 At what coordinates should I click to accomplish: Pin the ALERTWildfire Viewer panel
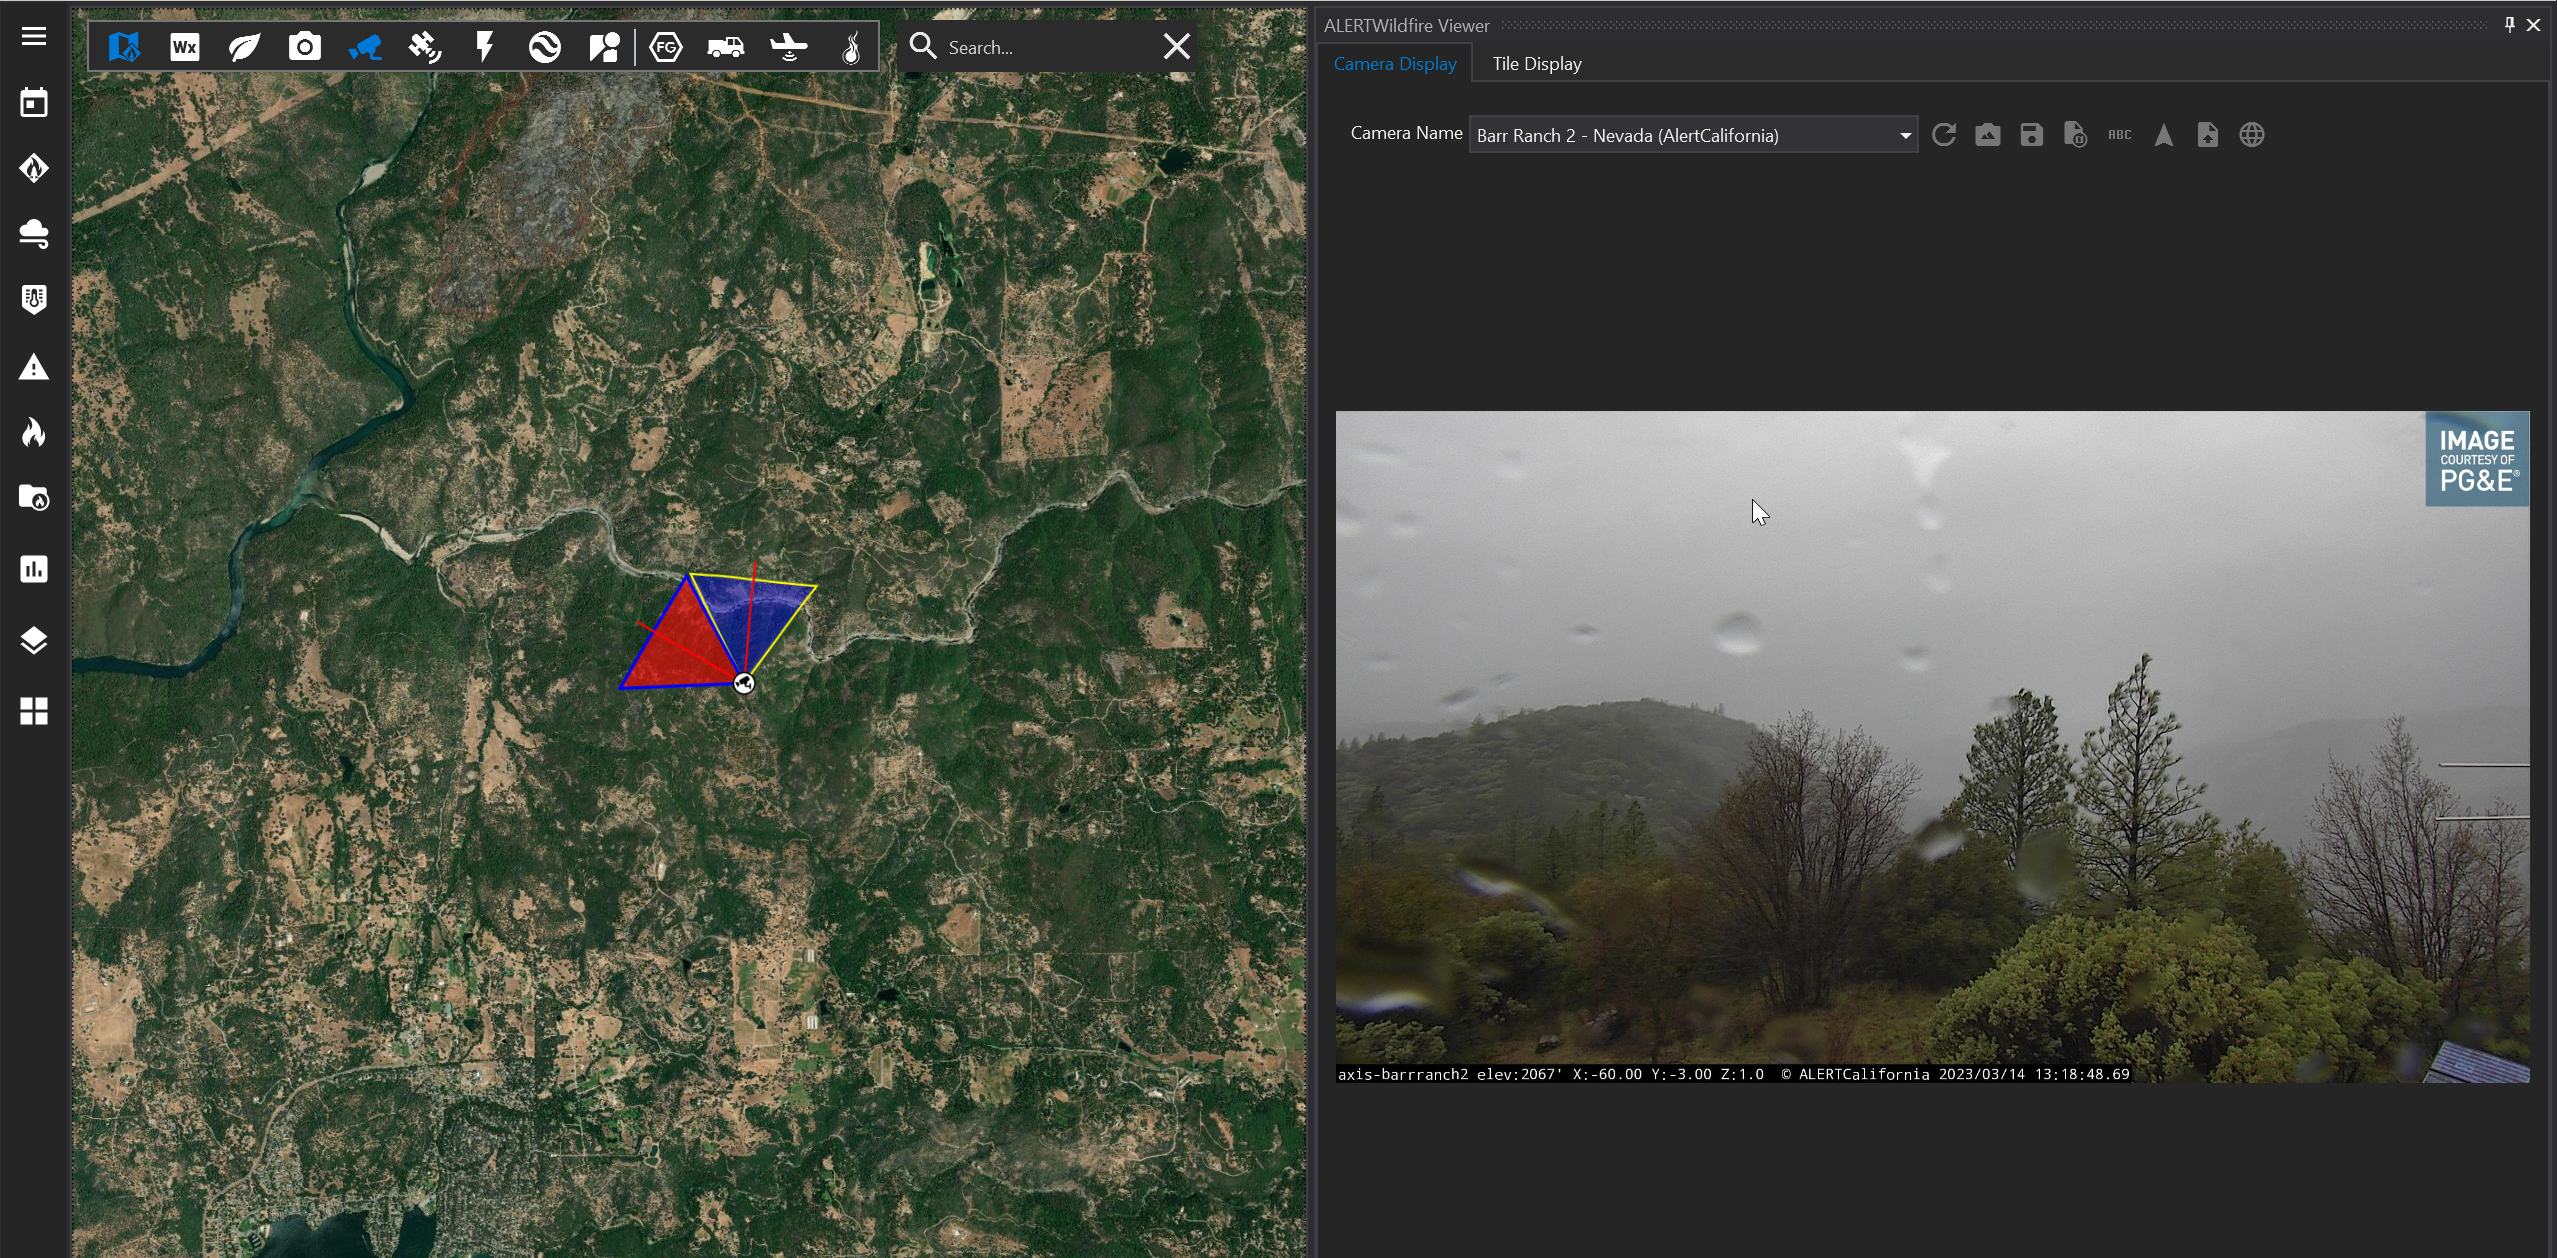click(2509, 25)
